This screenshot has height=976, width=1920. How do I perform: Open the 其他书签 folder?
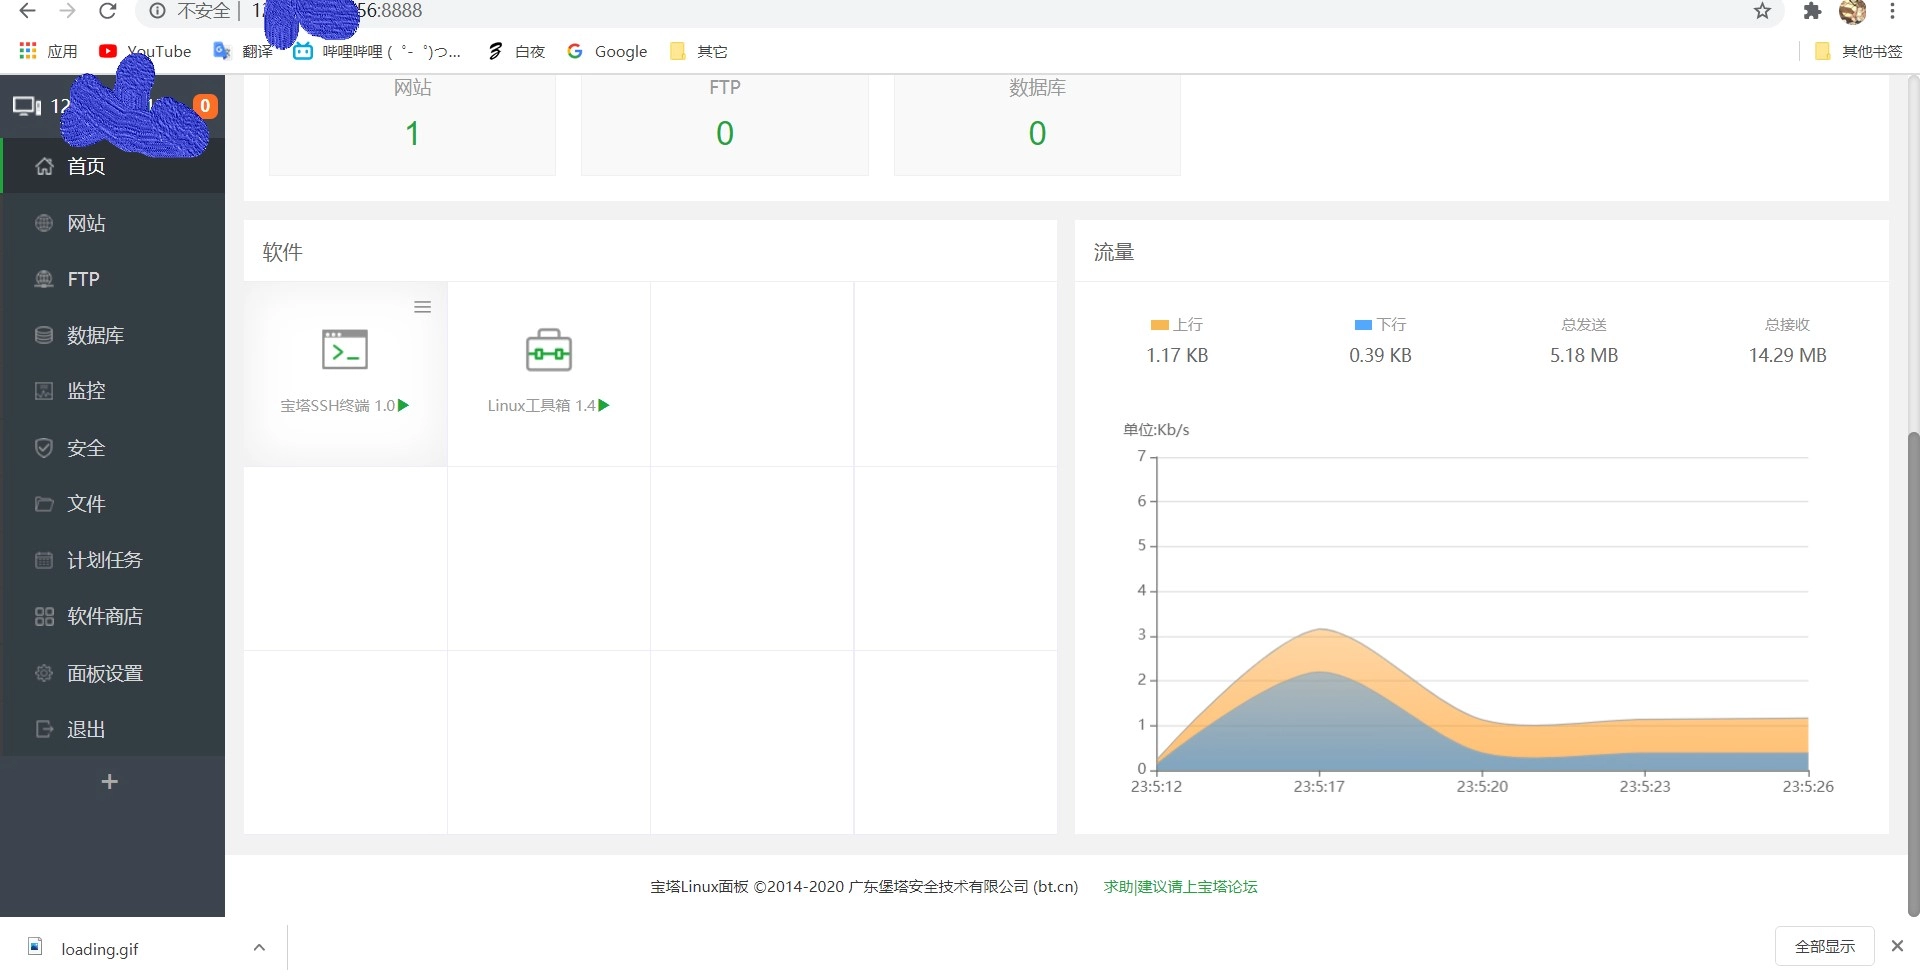coord(1858,51)
